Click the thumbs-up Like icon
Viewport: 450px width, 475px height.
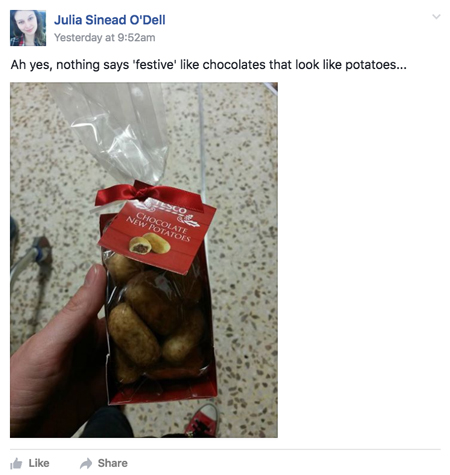click(x=16, y=463)
